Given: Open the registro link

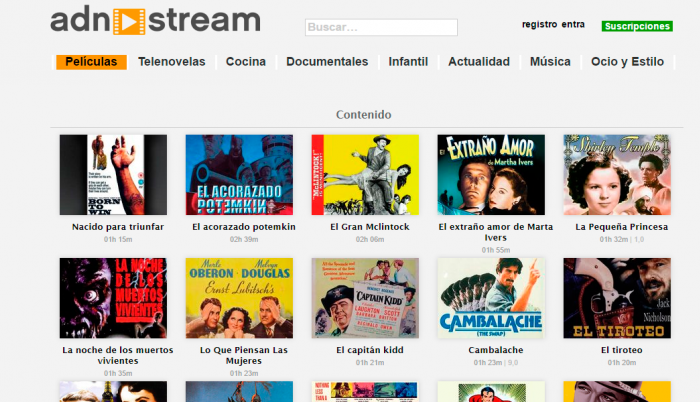Looking at the screenshot, I should 539,25.
